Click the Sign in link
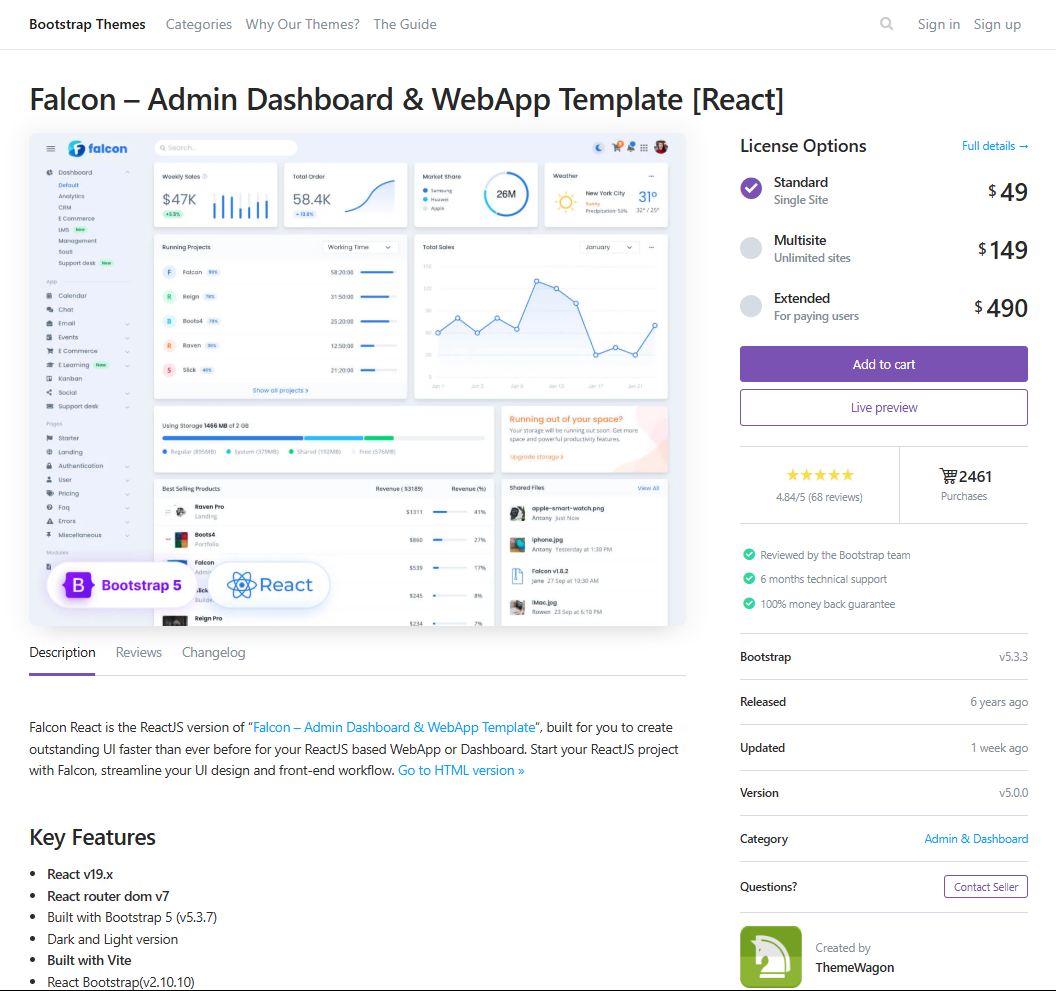The height and width of the screenshot is (991, 1056). point(939,24)
